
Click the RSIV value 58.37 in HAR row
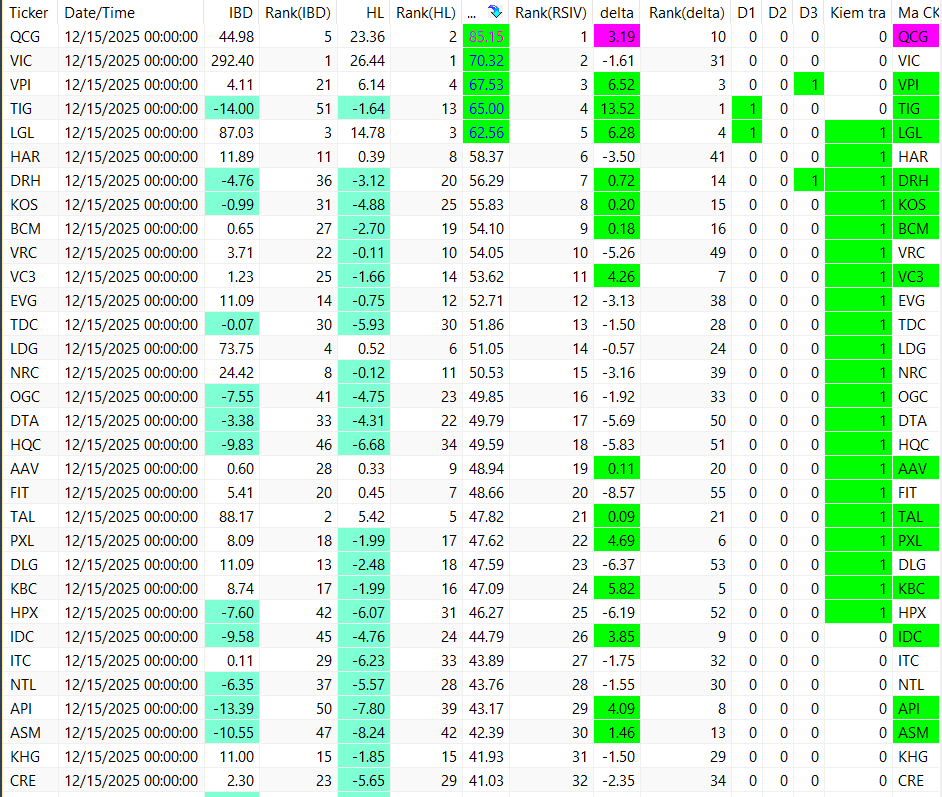pyautogui.click(x=486, y=157)
